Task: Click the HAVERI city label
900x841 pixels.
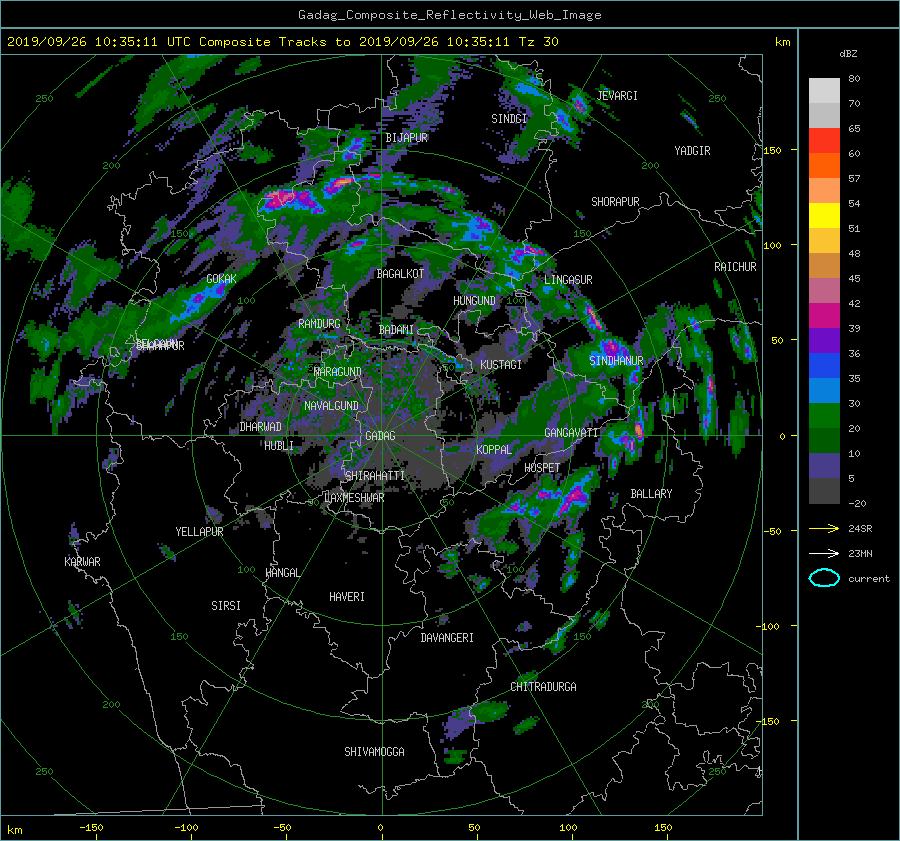Action: click(x=347, y=597)
